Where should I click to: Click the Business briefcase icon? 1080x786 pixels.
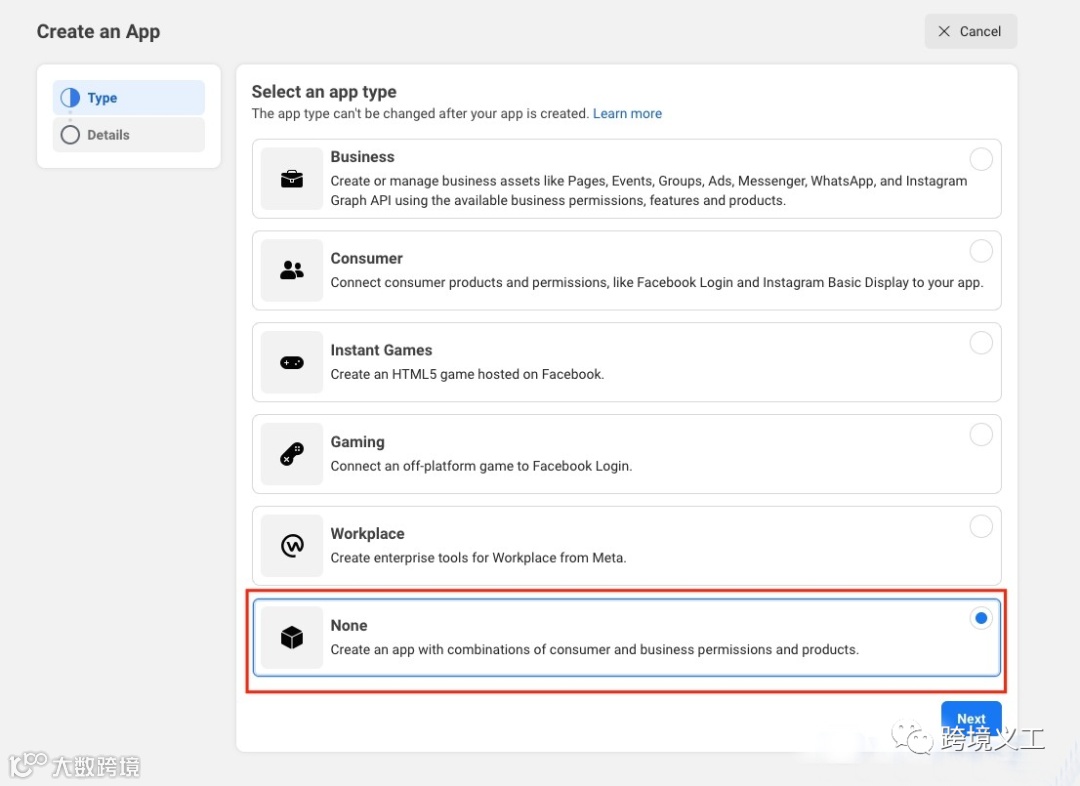pyautogui.click(x=292, y=179)
